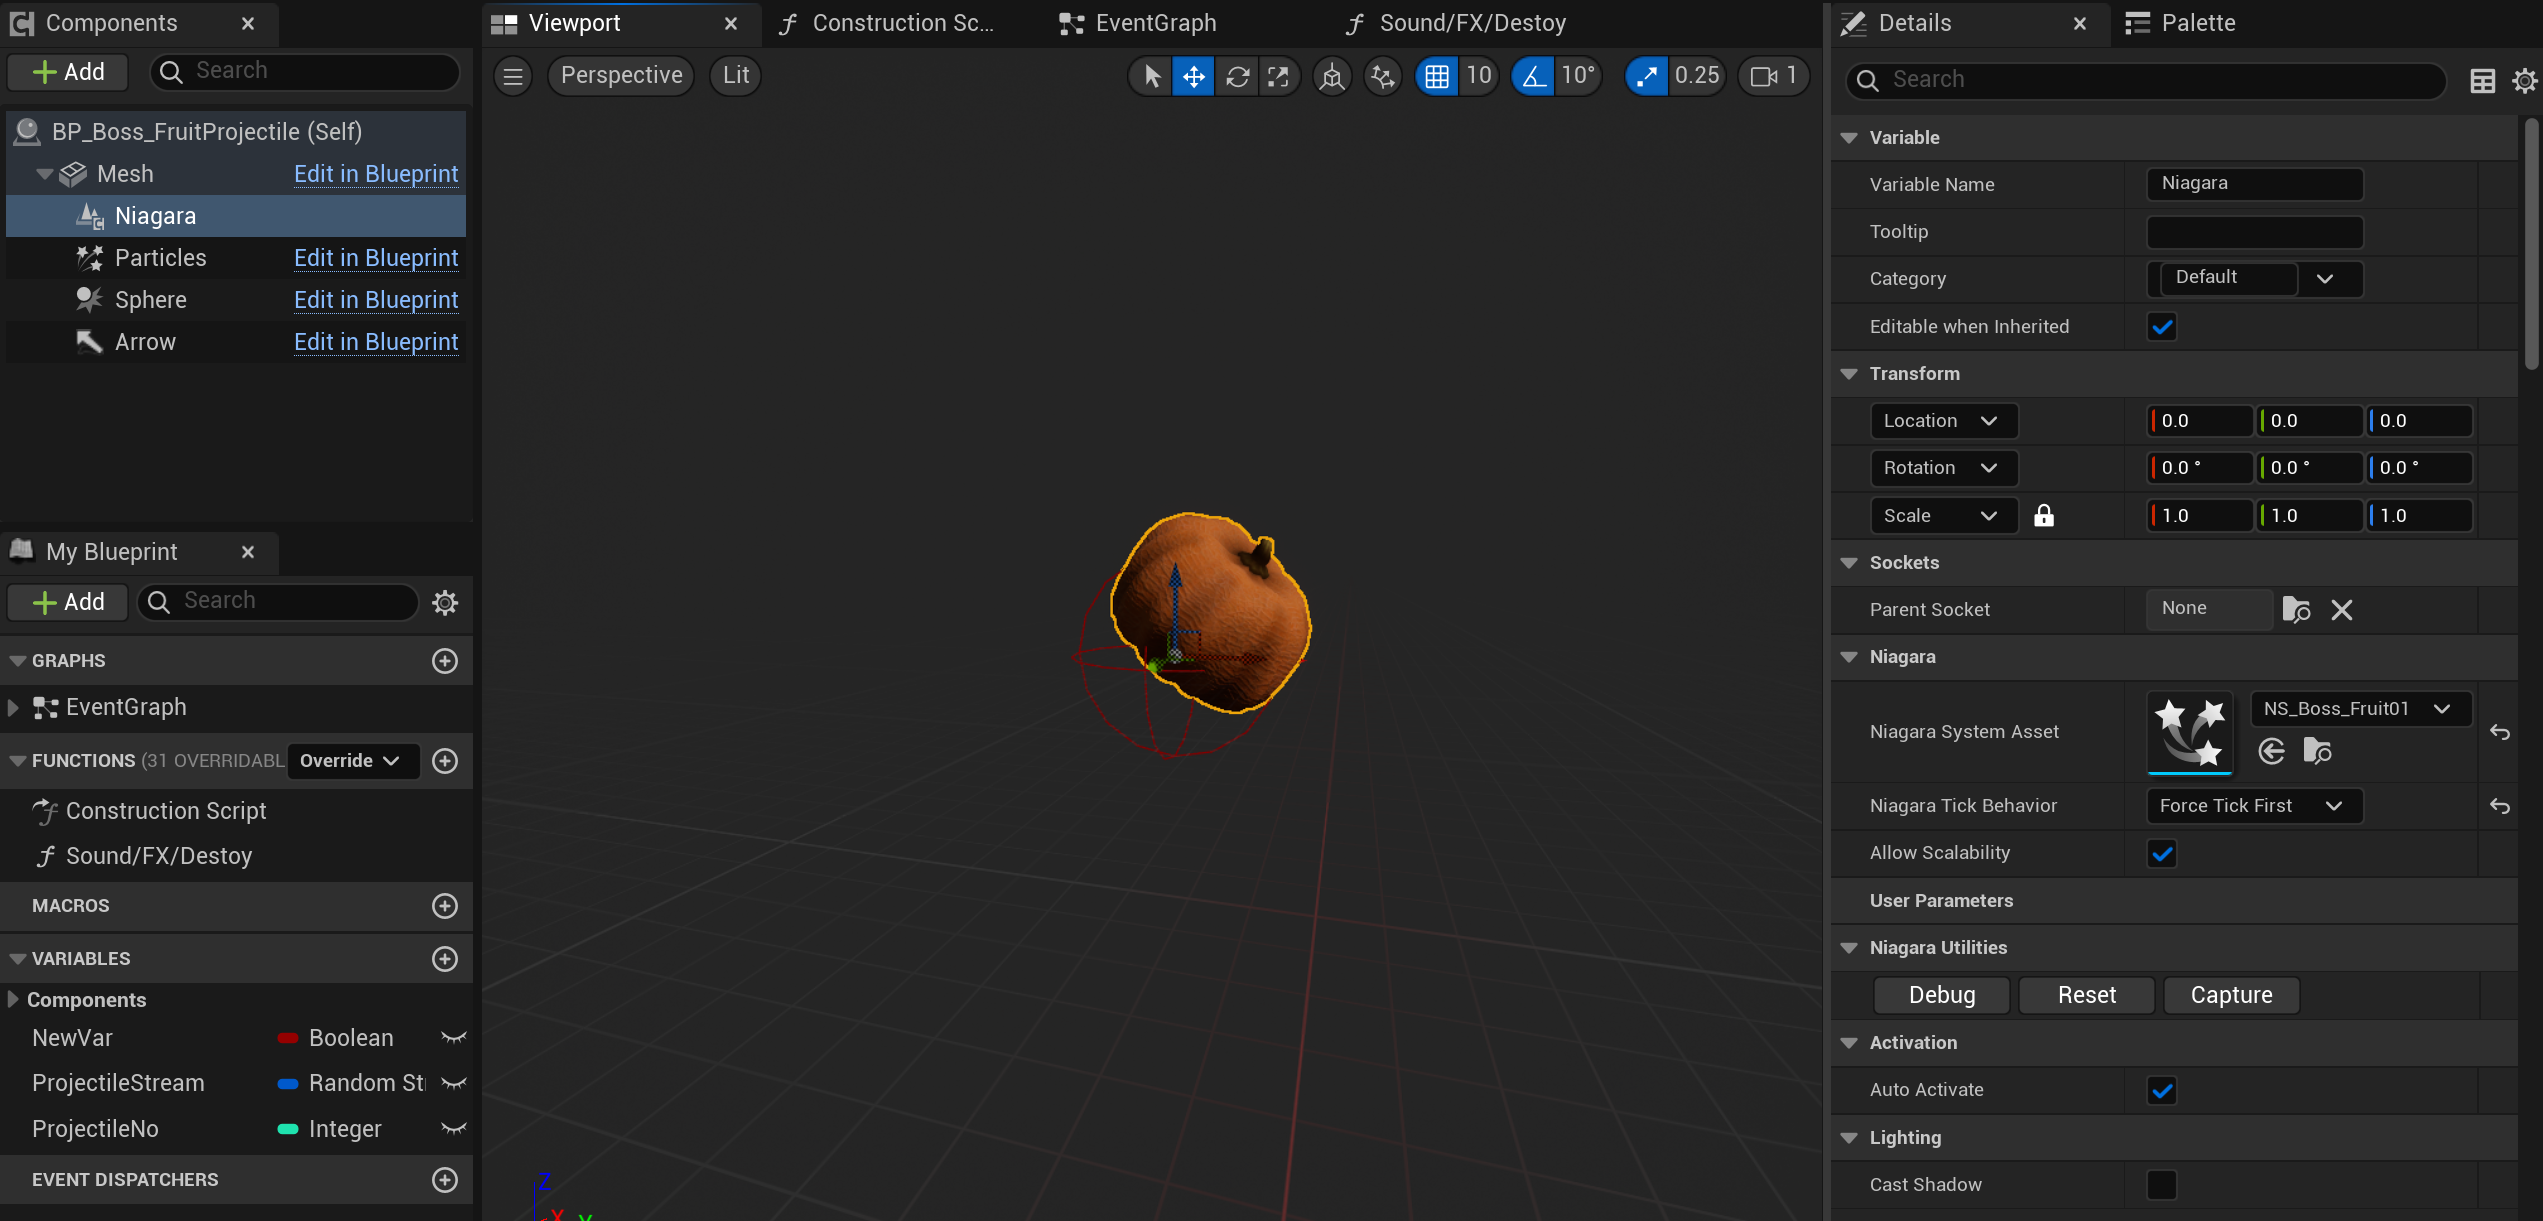Click Edit in Blueprint link for Sphere

tap(376, 300)
